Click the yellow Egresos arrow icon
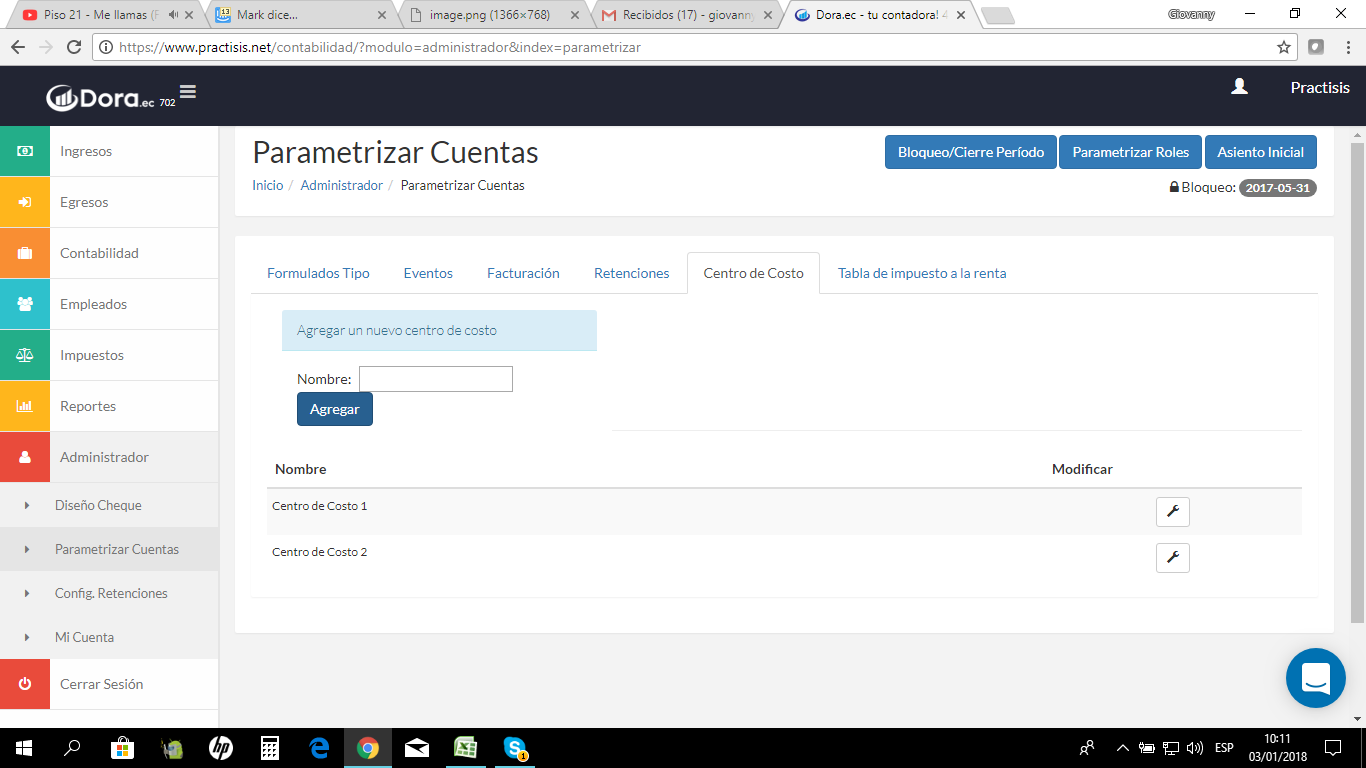Screen dimensions: 1366x768 (x=25, y=202)
